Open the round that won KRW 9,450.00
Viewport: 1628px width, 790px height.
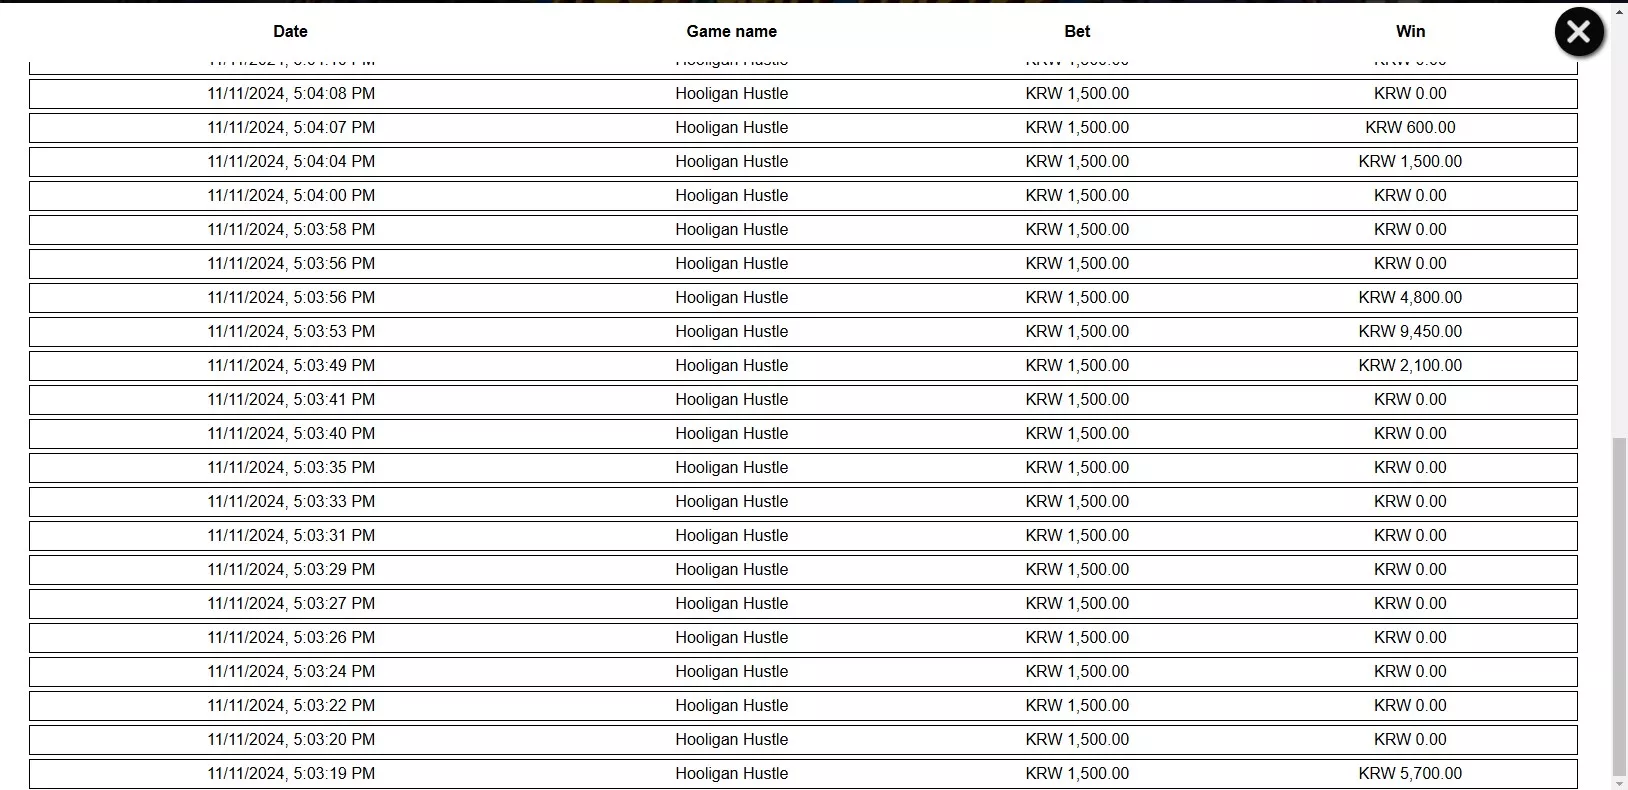(803, 332)
